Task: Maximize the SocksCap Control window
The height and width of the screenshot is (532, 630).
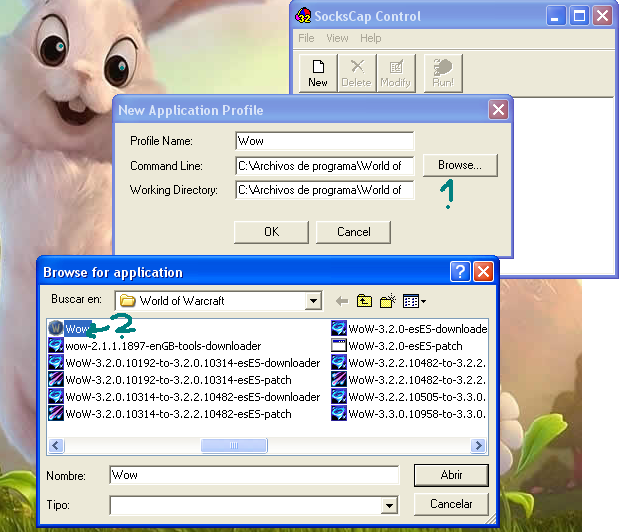Action: click(x=579, y=16)
